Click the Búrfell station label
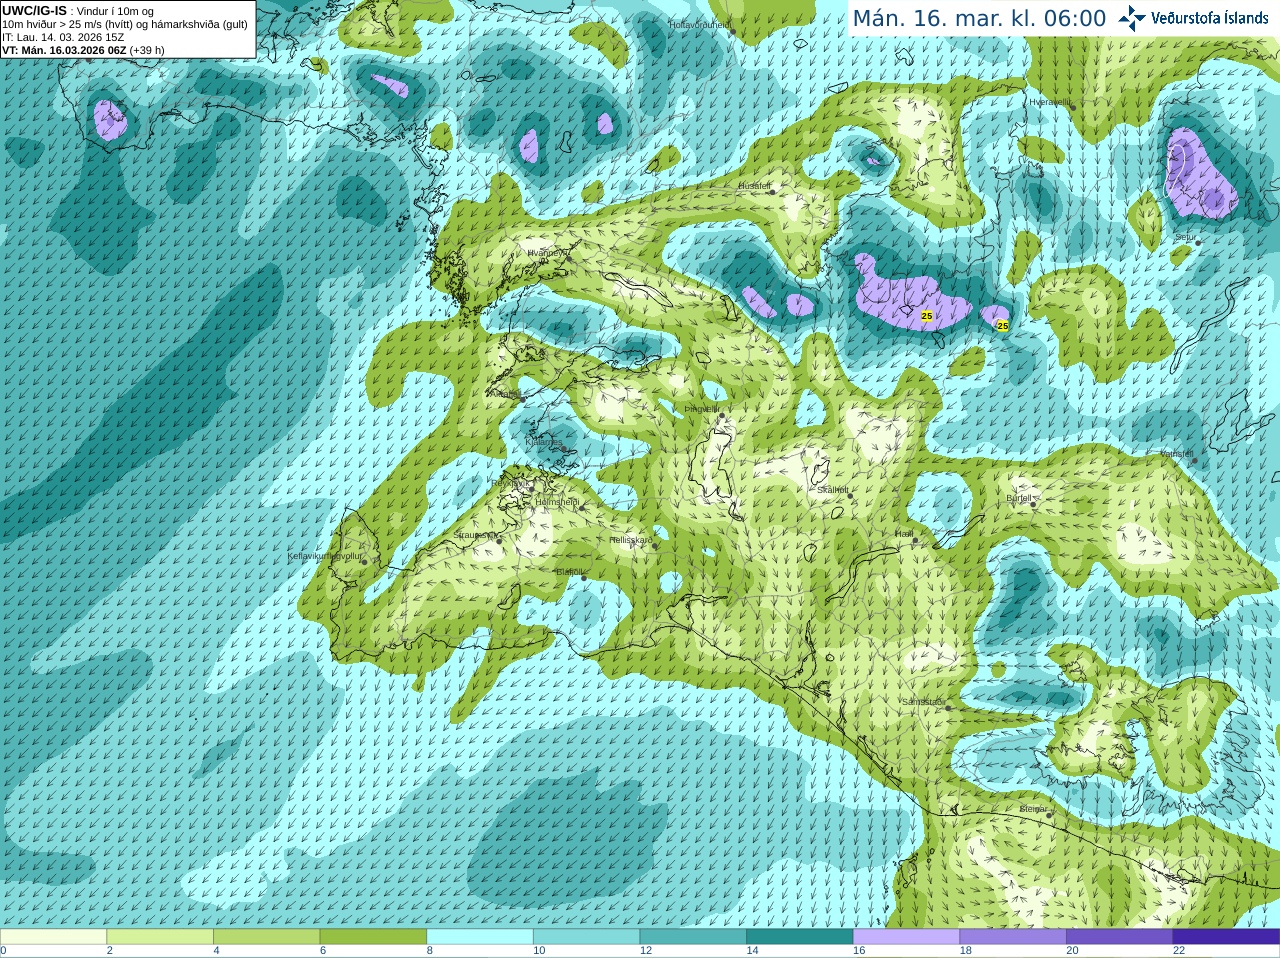 point(1018,498)
